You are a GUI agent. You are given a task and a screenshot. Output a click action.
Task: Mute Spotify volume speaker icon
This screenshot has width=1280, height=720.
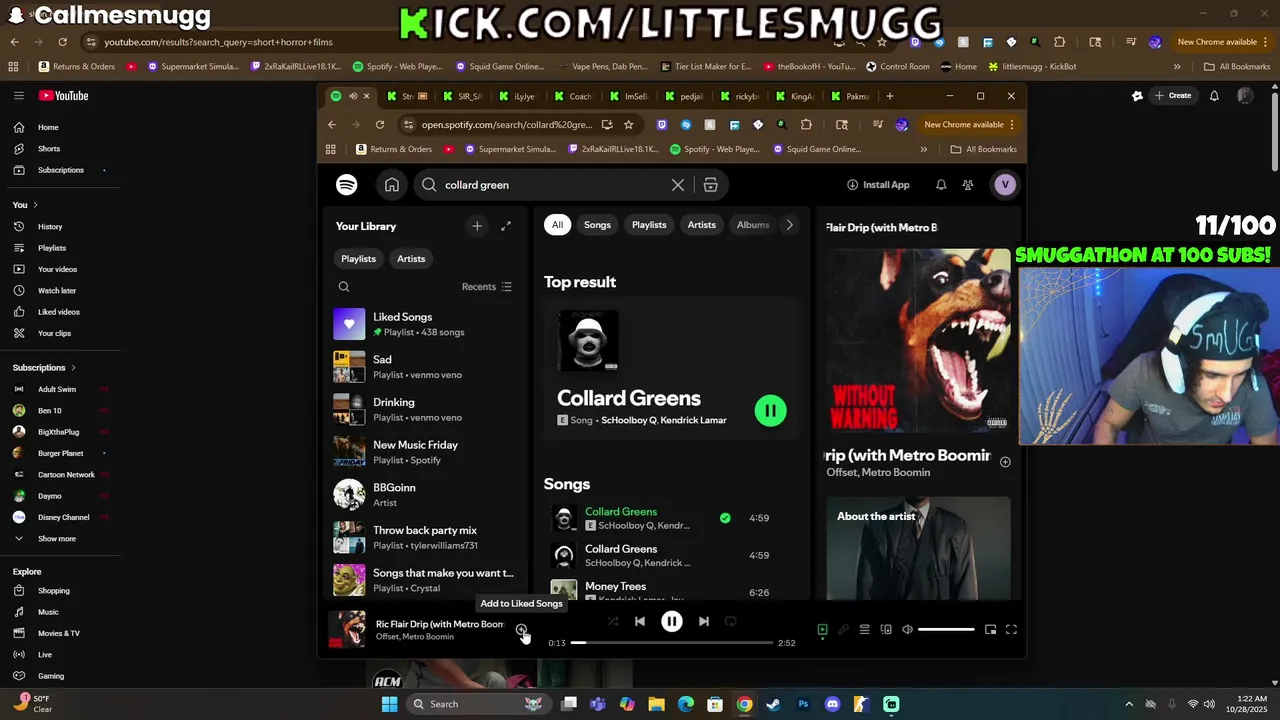907,629
